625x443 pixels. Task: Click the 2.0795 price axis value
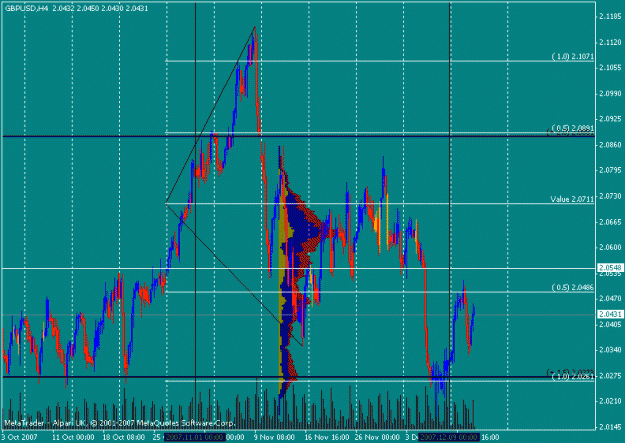(610, 170)
